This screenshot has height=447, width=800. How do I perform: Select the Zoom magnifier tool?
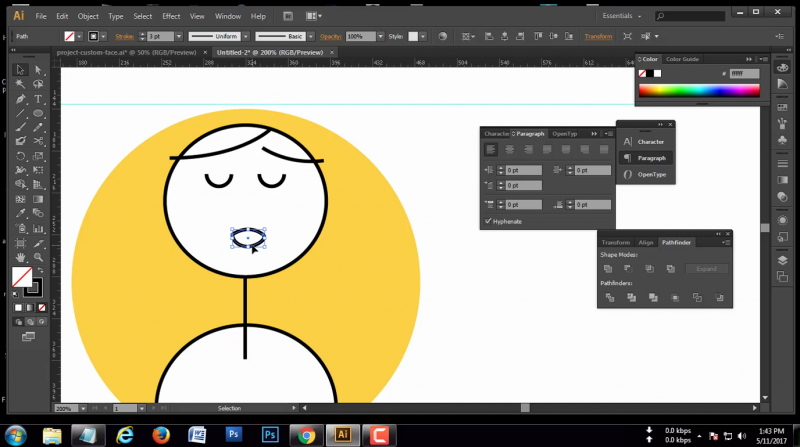click(x=38, y=258)
